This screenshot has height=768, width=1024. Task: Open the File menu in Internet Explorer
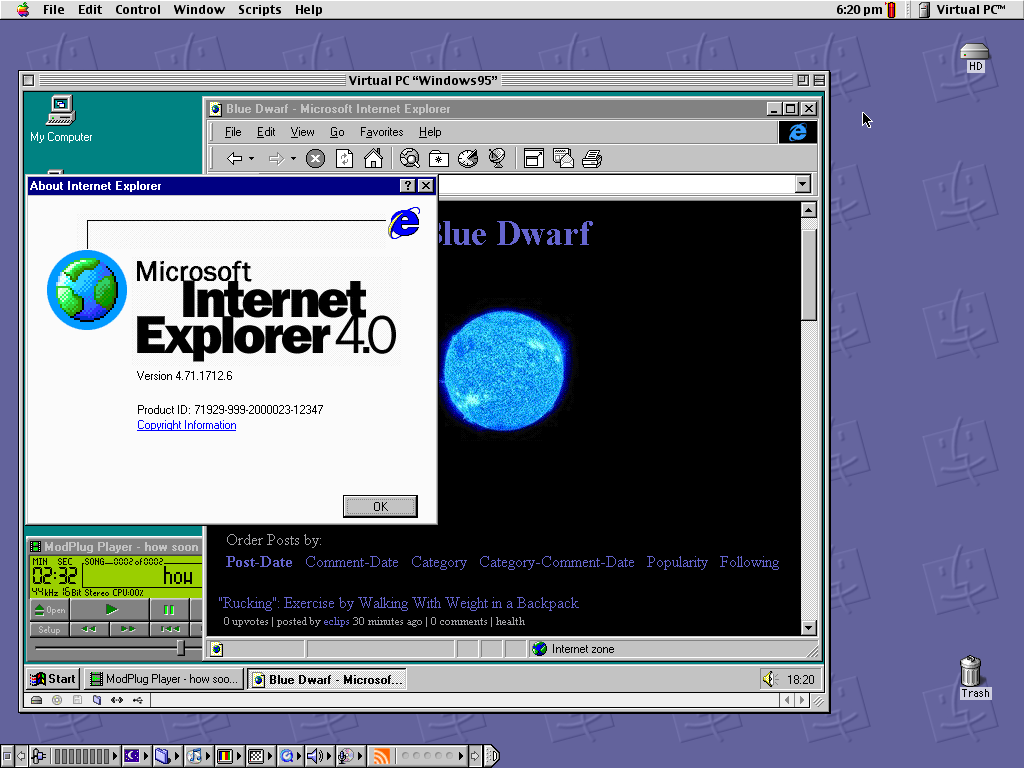[232, 132]
